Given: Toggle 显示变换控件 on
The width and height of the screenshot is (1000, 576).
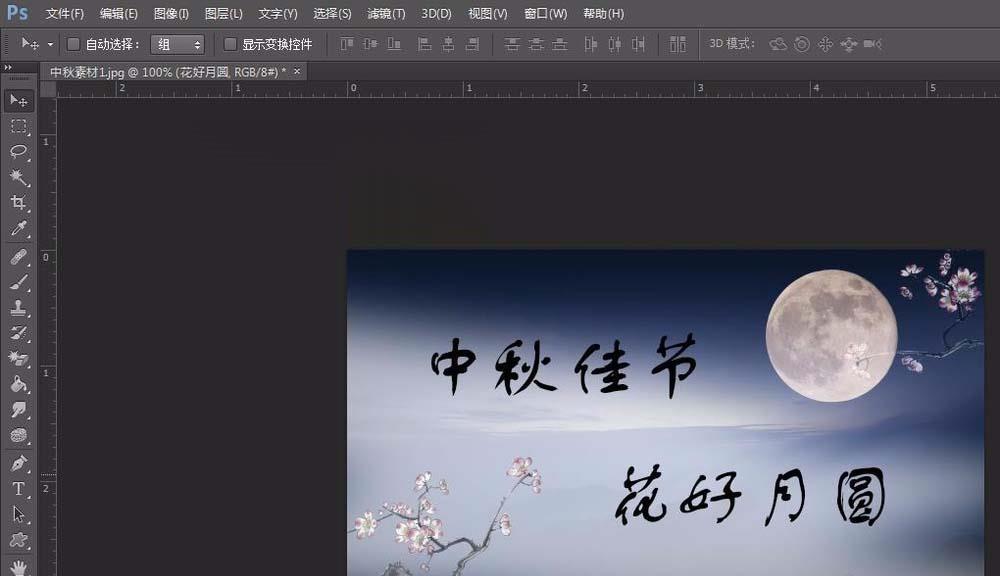Looking at the screenshot, I should click(x=229, y=44).
